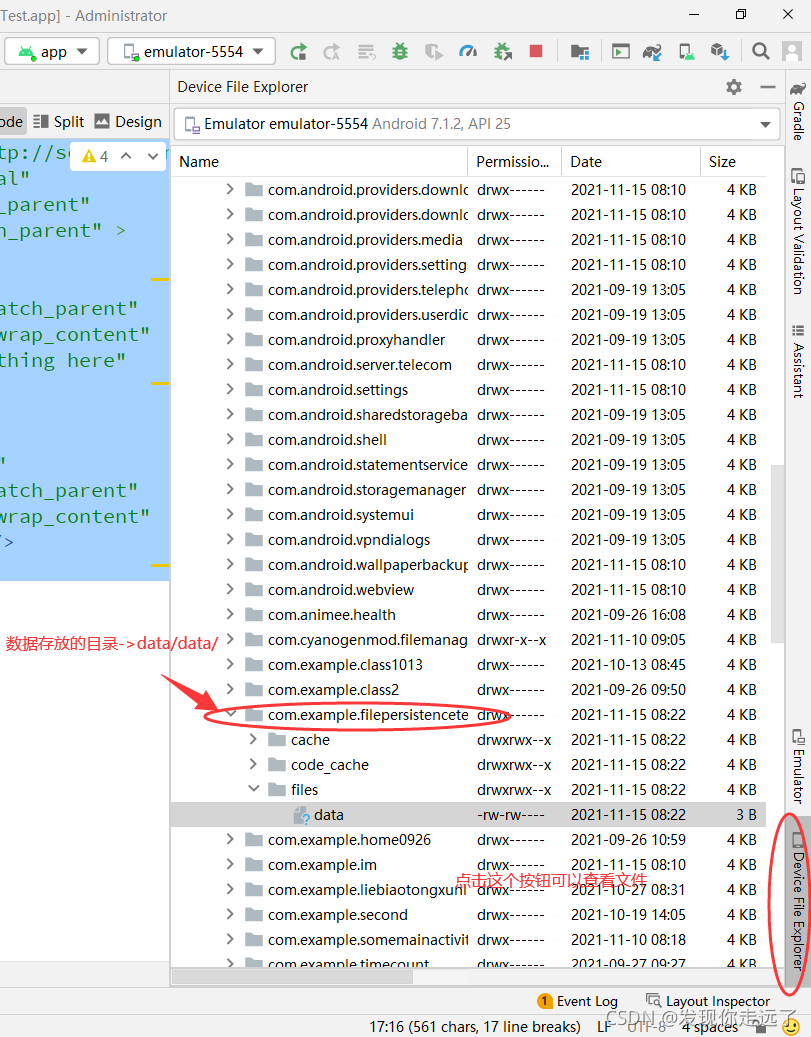Viewport: 811px width, 1037px height.
Task: Click Sync Project with Gradle Files icon
Action: click(652, 52)
